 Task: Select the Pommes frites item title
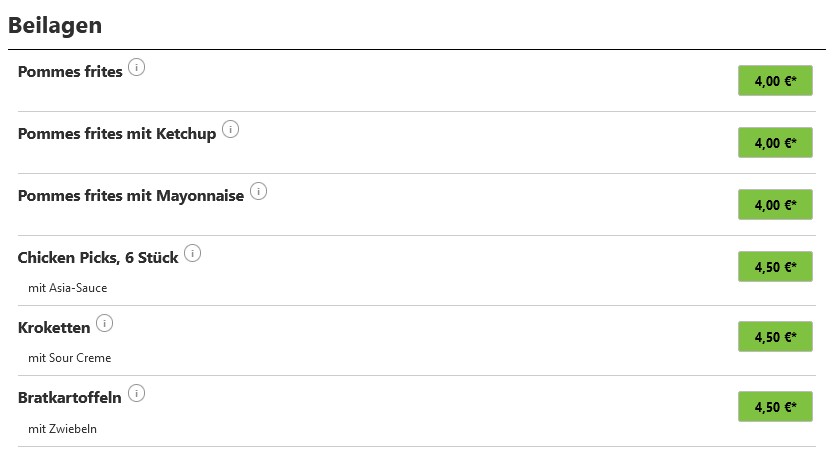70,71
